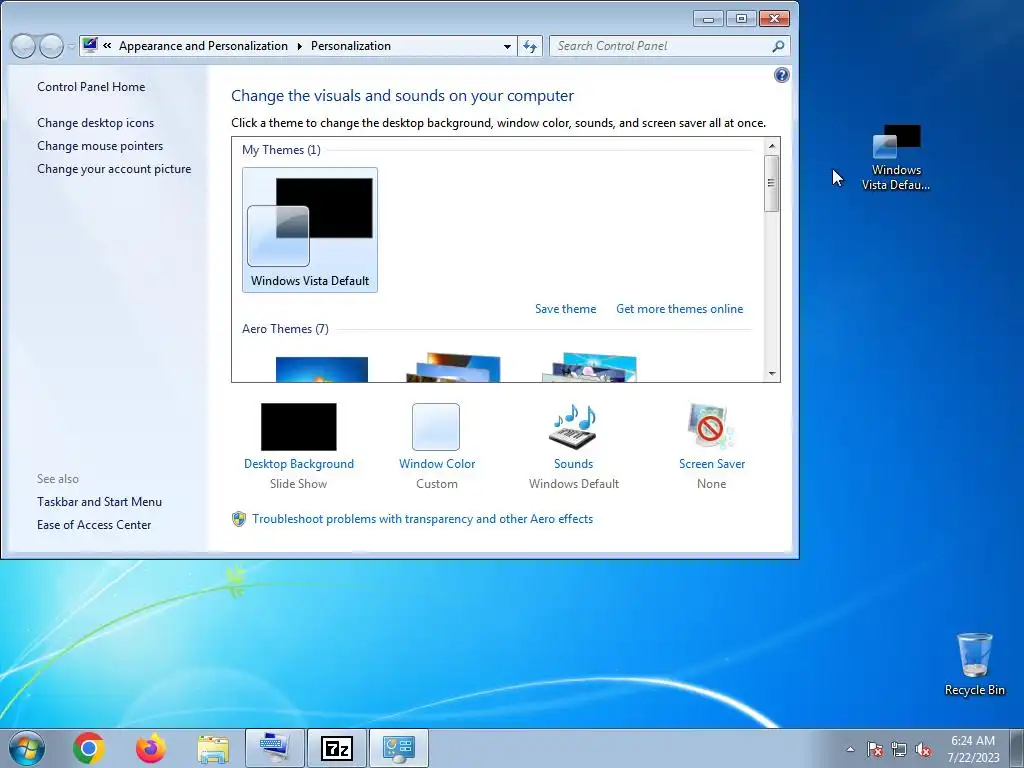Screen dimensions: 1024x768
Task: Open the Sounds icon with piano keys
Action: (x=573, y=426)
